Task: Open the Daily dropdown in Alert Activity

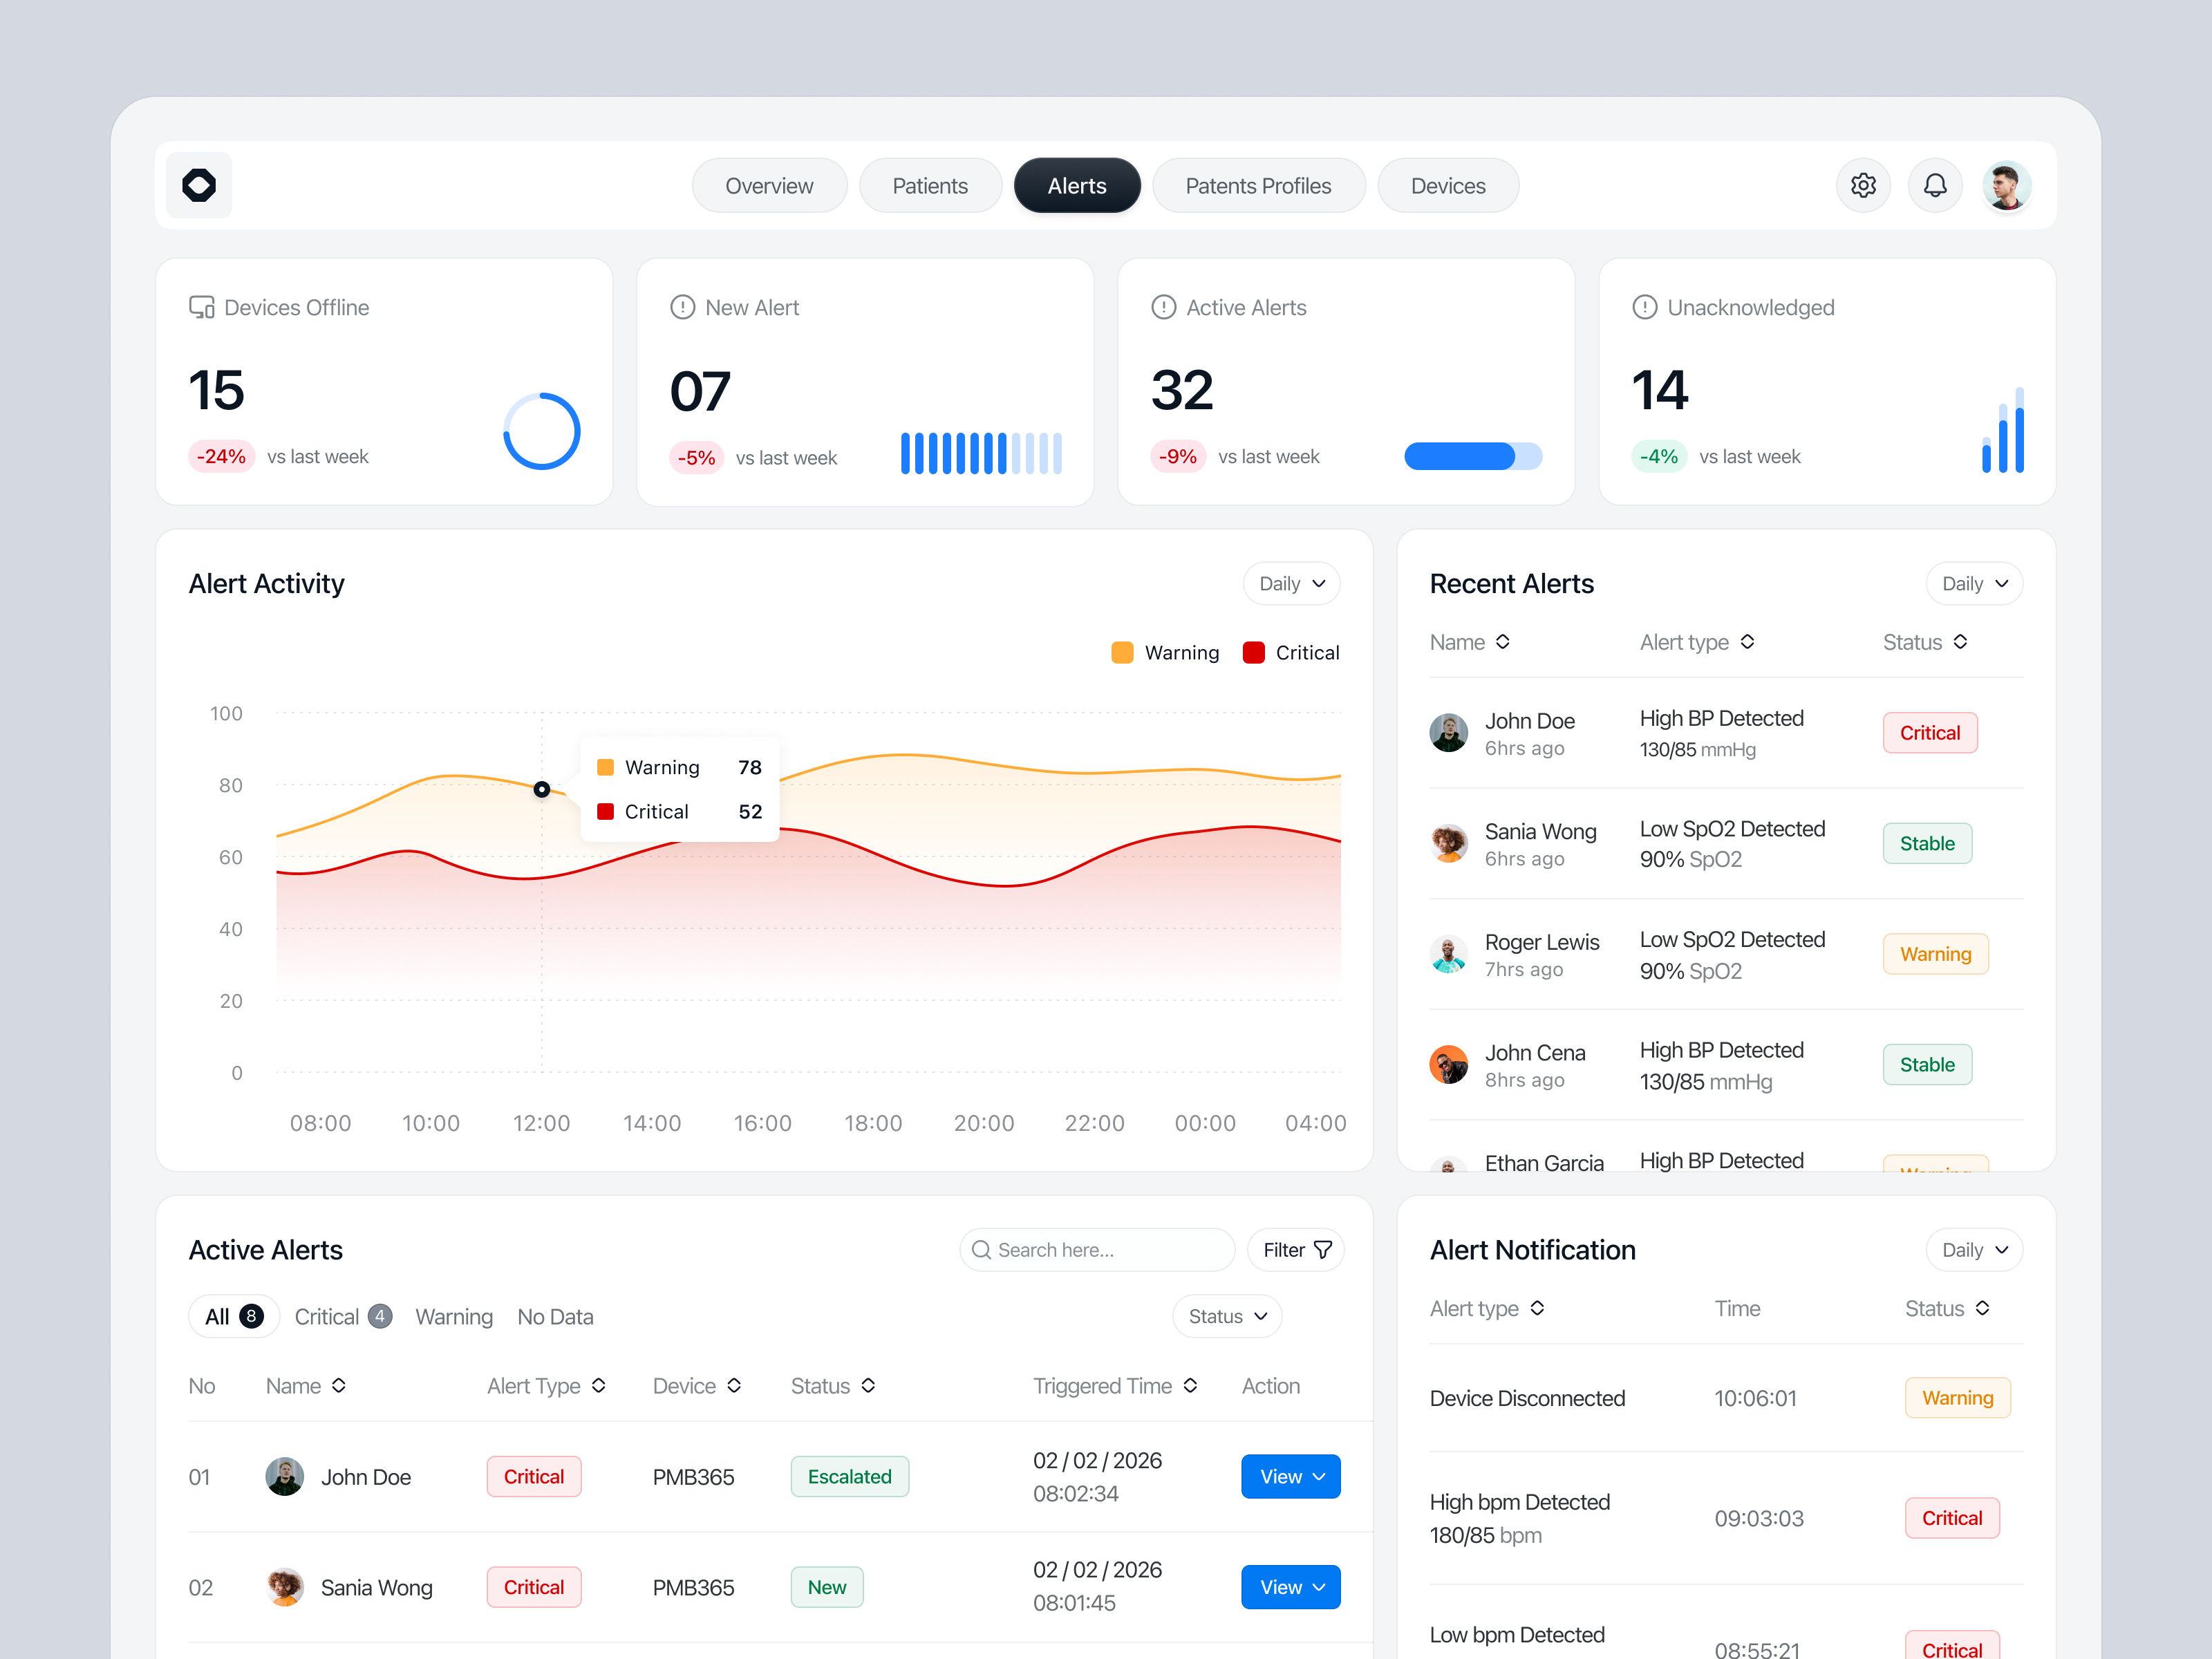Action: point(1290,583)
